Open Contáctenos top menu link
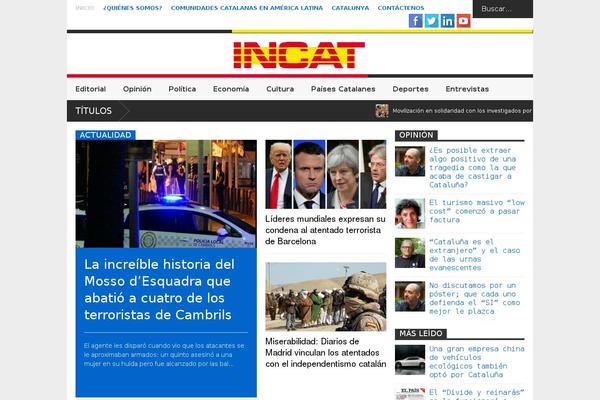 [401, 8]
